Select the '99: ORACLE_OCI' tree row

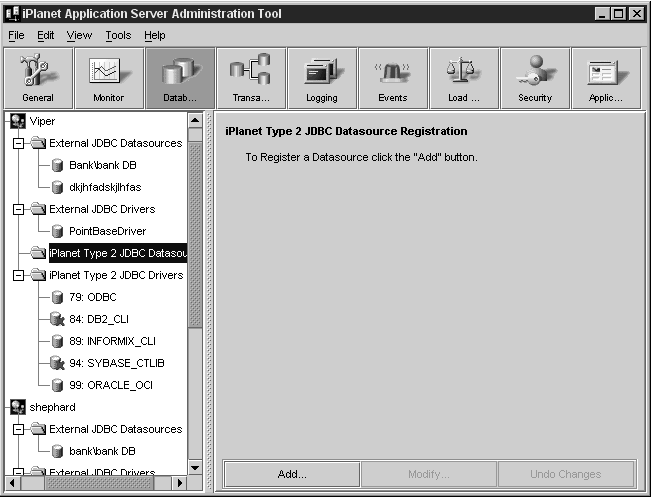click(111, 385)
